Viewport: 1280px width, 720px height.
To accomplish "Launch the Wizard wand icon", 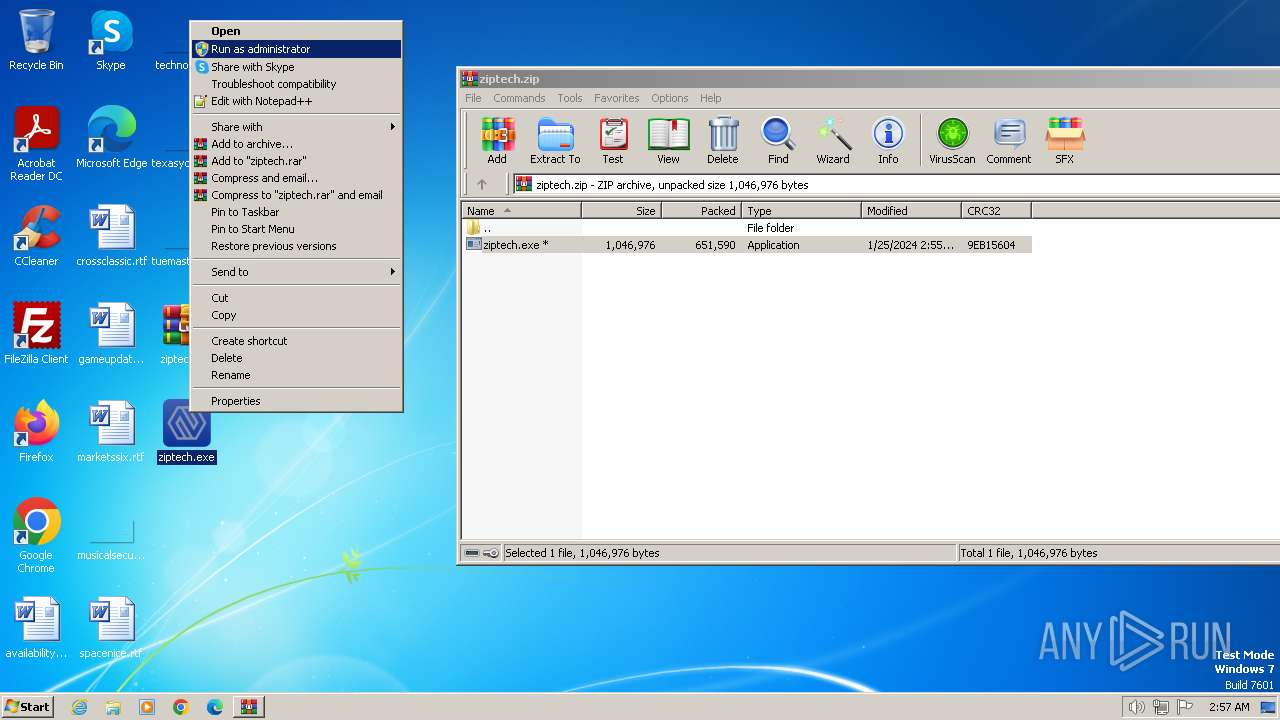I will (x=833, y=141).
